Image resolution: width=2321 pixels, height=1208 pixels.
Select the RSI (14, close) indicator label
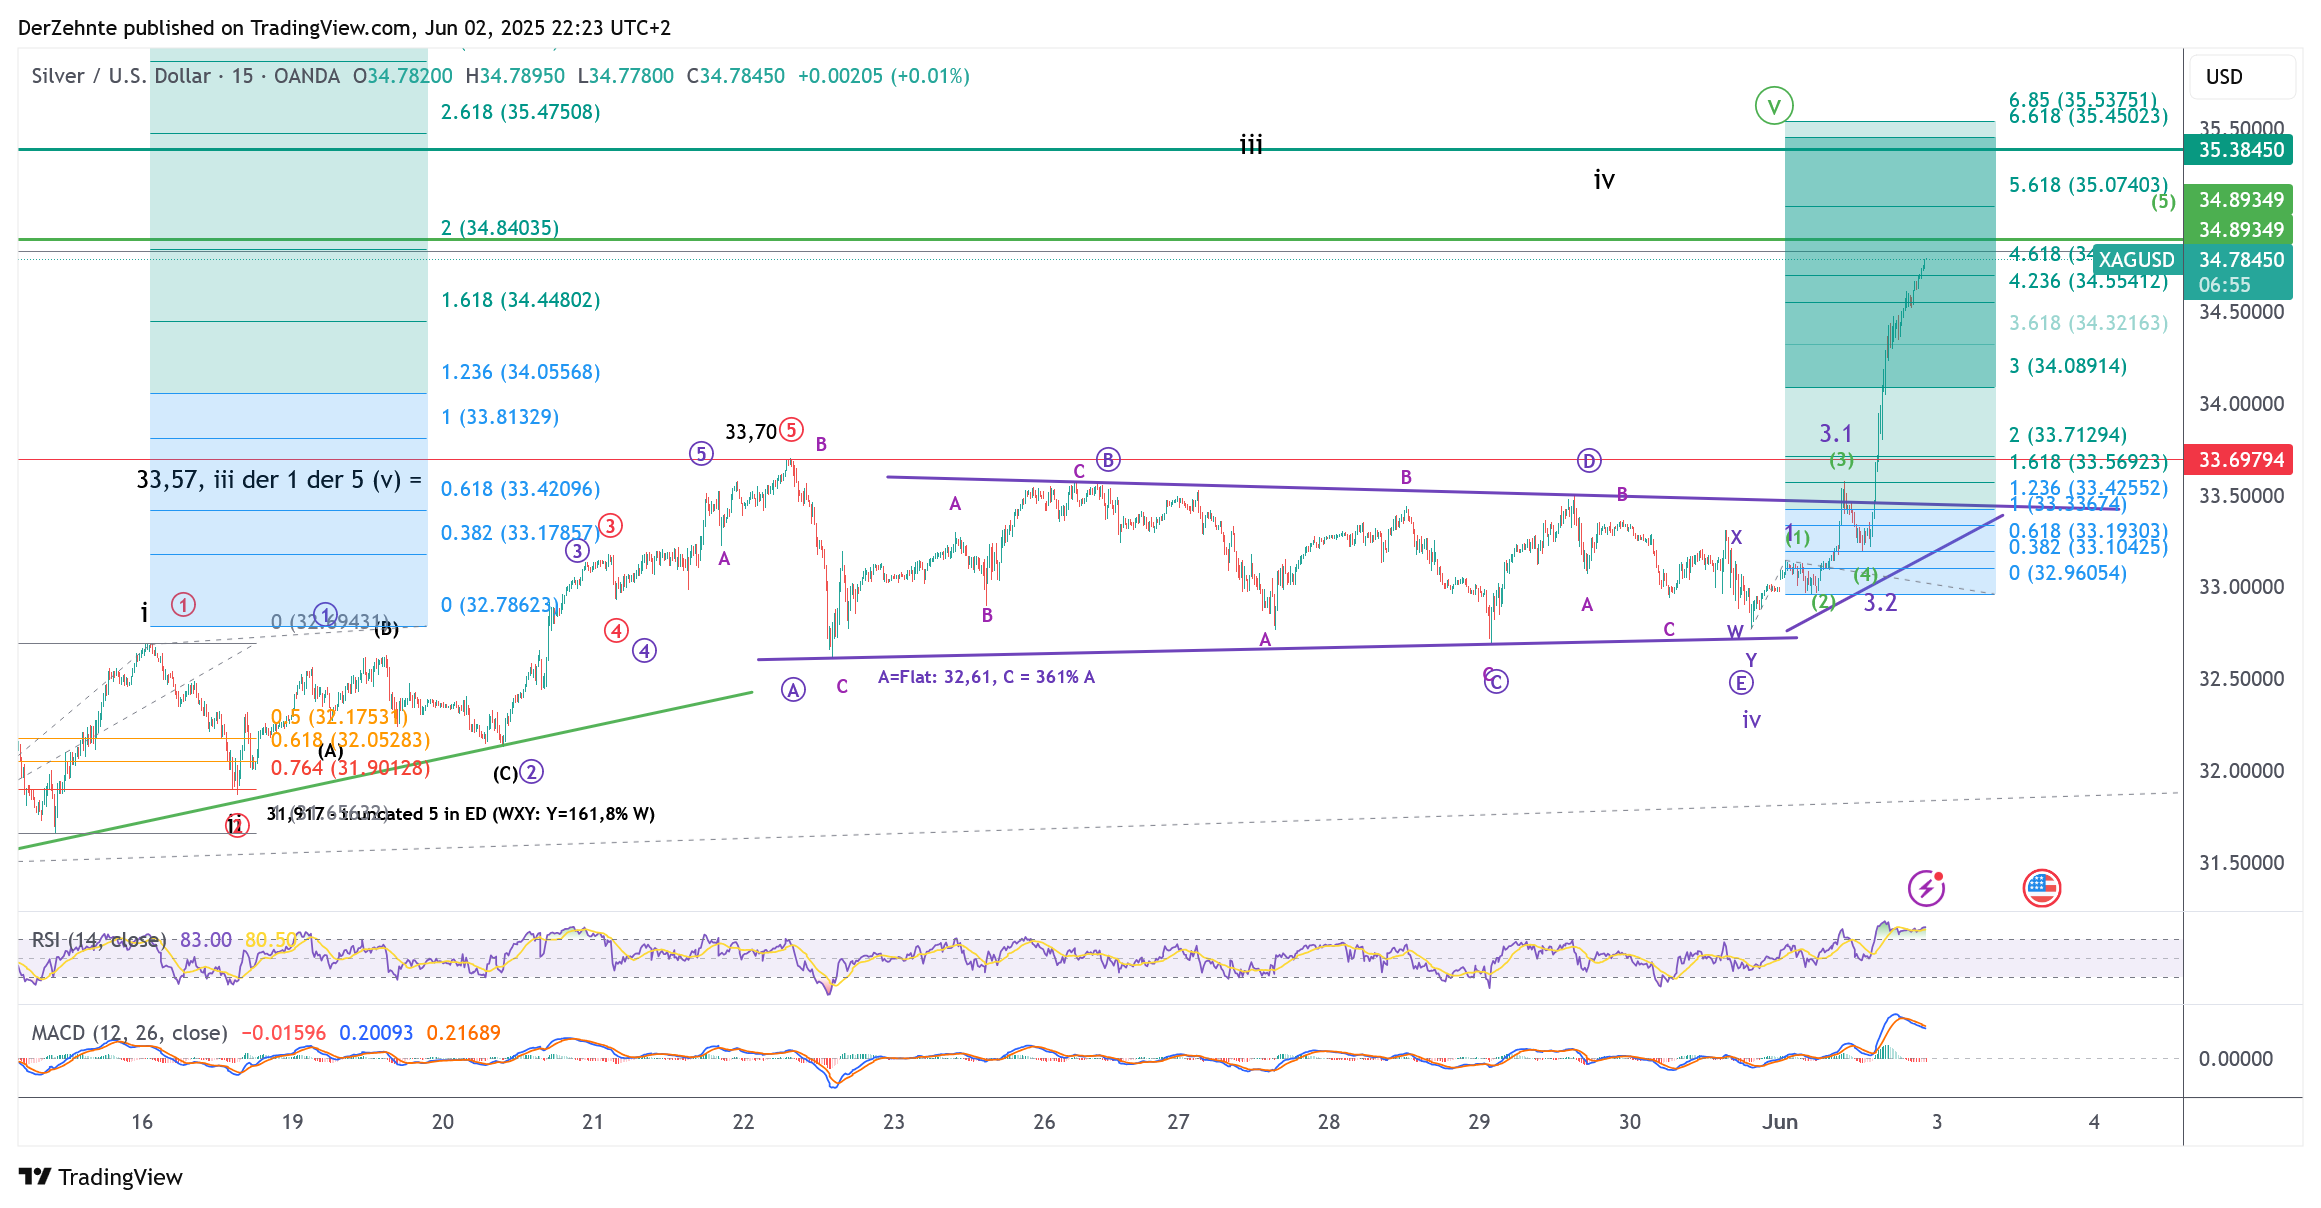pos(98,940)
